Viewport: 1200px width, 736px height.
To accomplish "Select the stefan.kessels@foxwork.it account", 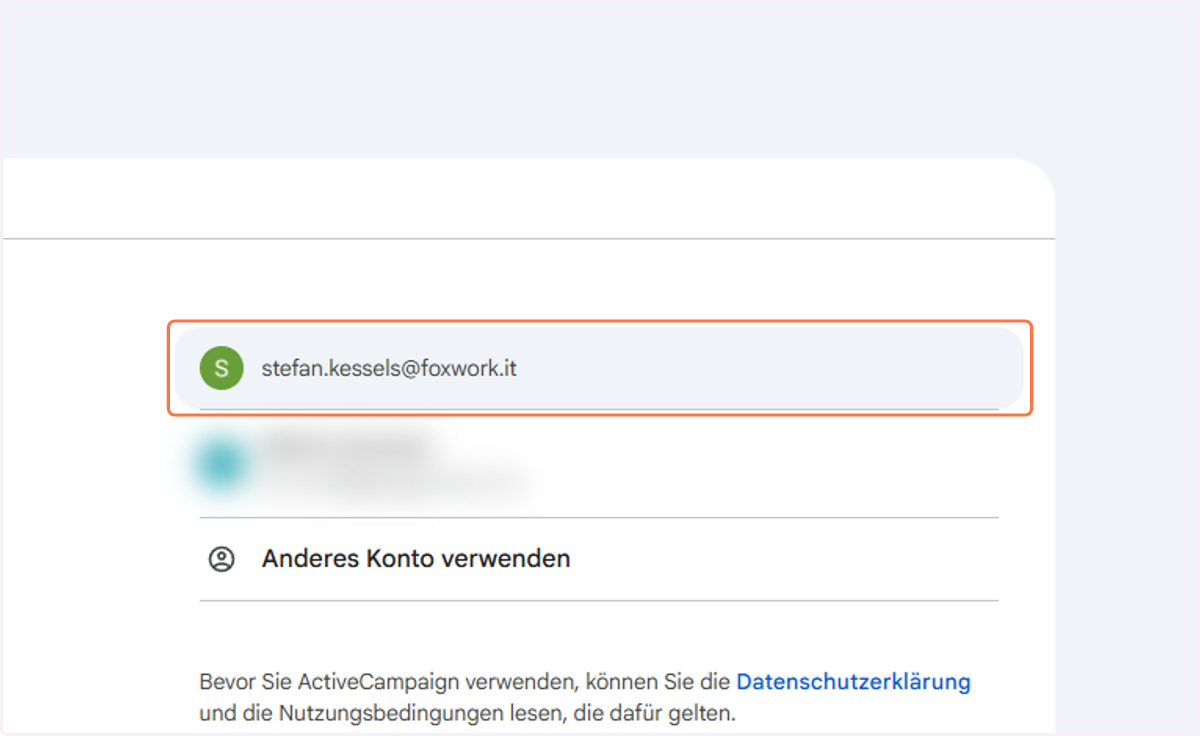I will 599,368.
